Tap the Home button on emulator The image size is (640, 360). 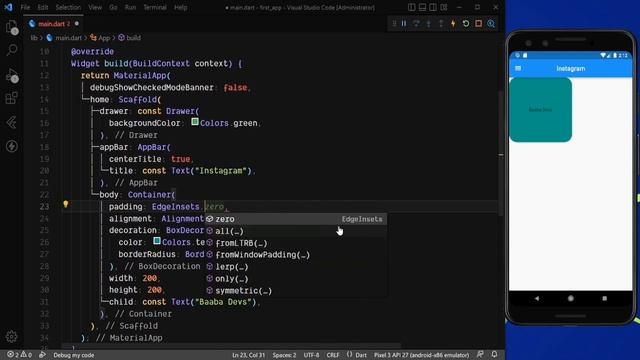coord(571,298)
